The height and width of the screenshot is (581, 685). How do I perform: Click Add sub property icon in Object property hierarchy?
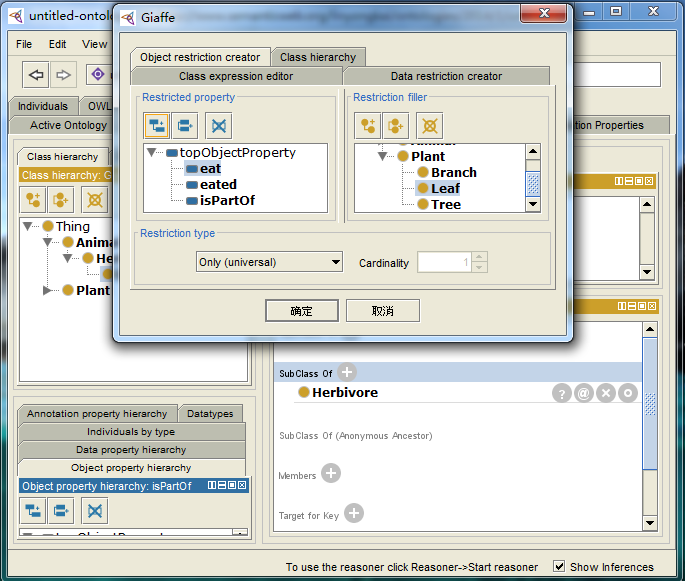pyautogui.click(x=33, y=511)
